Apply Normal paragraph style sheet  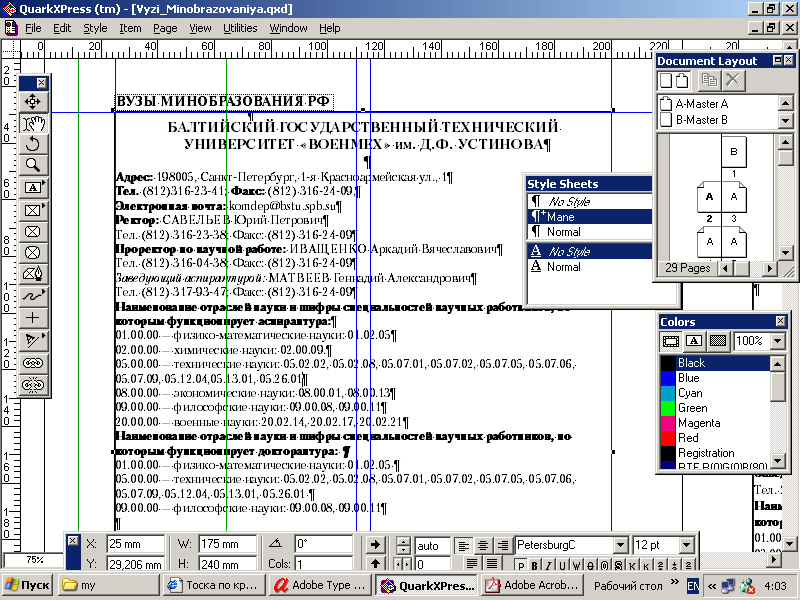pos(589,232)
